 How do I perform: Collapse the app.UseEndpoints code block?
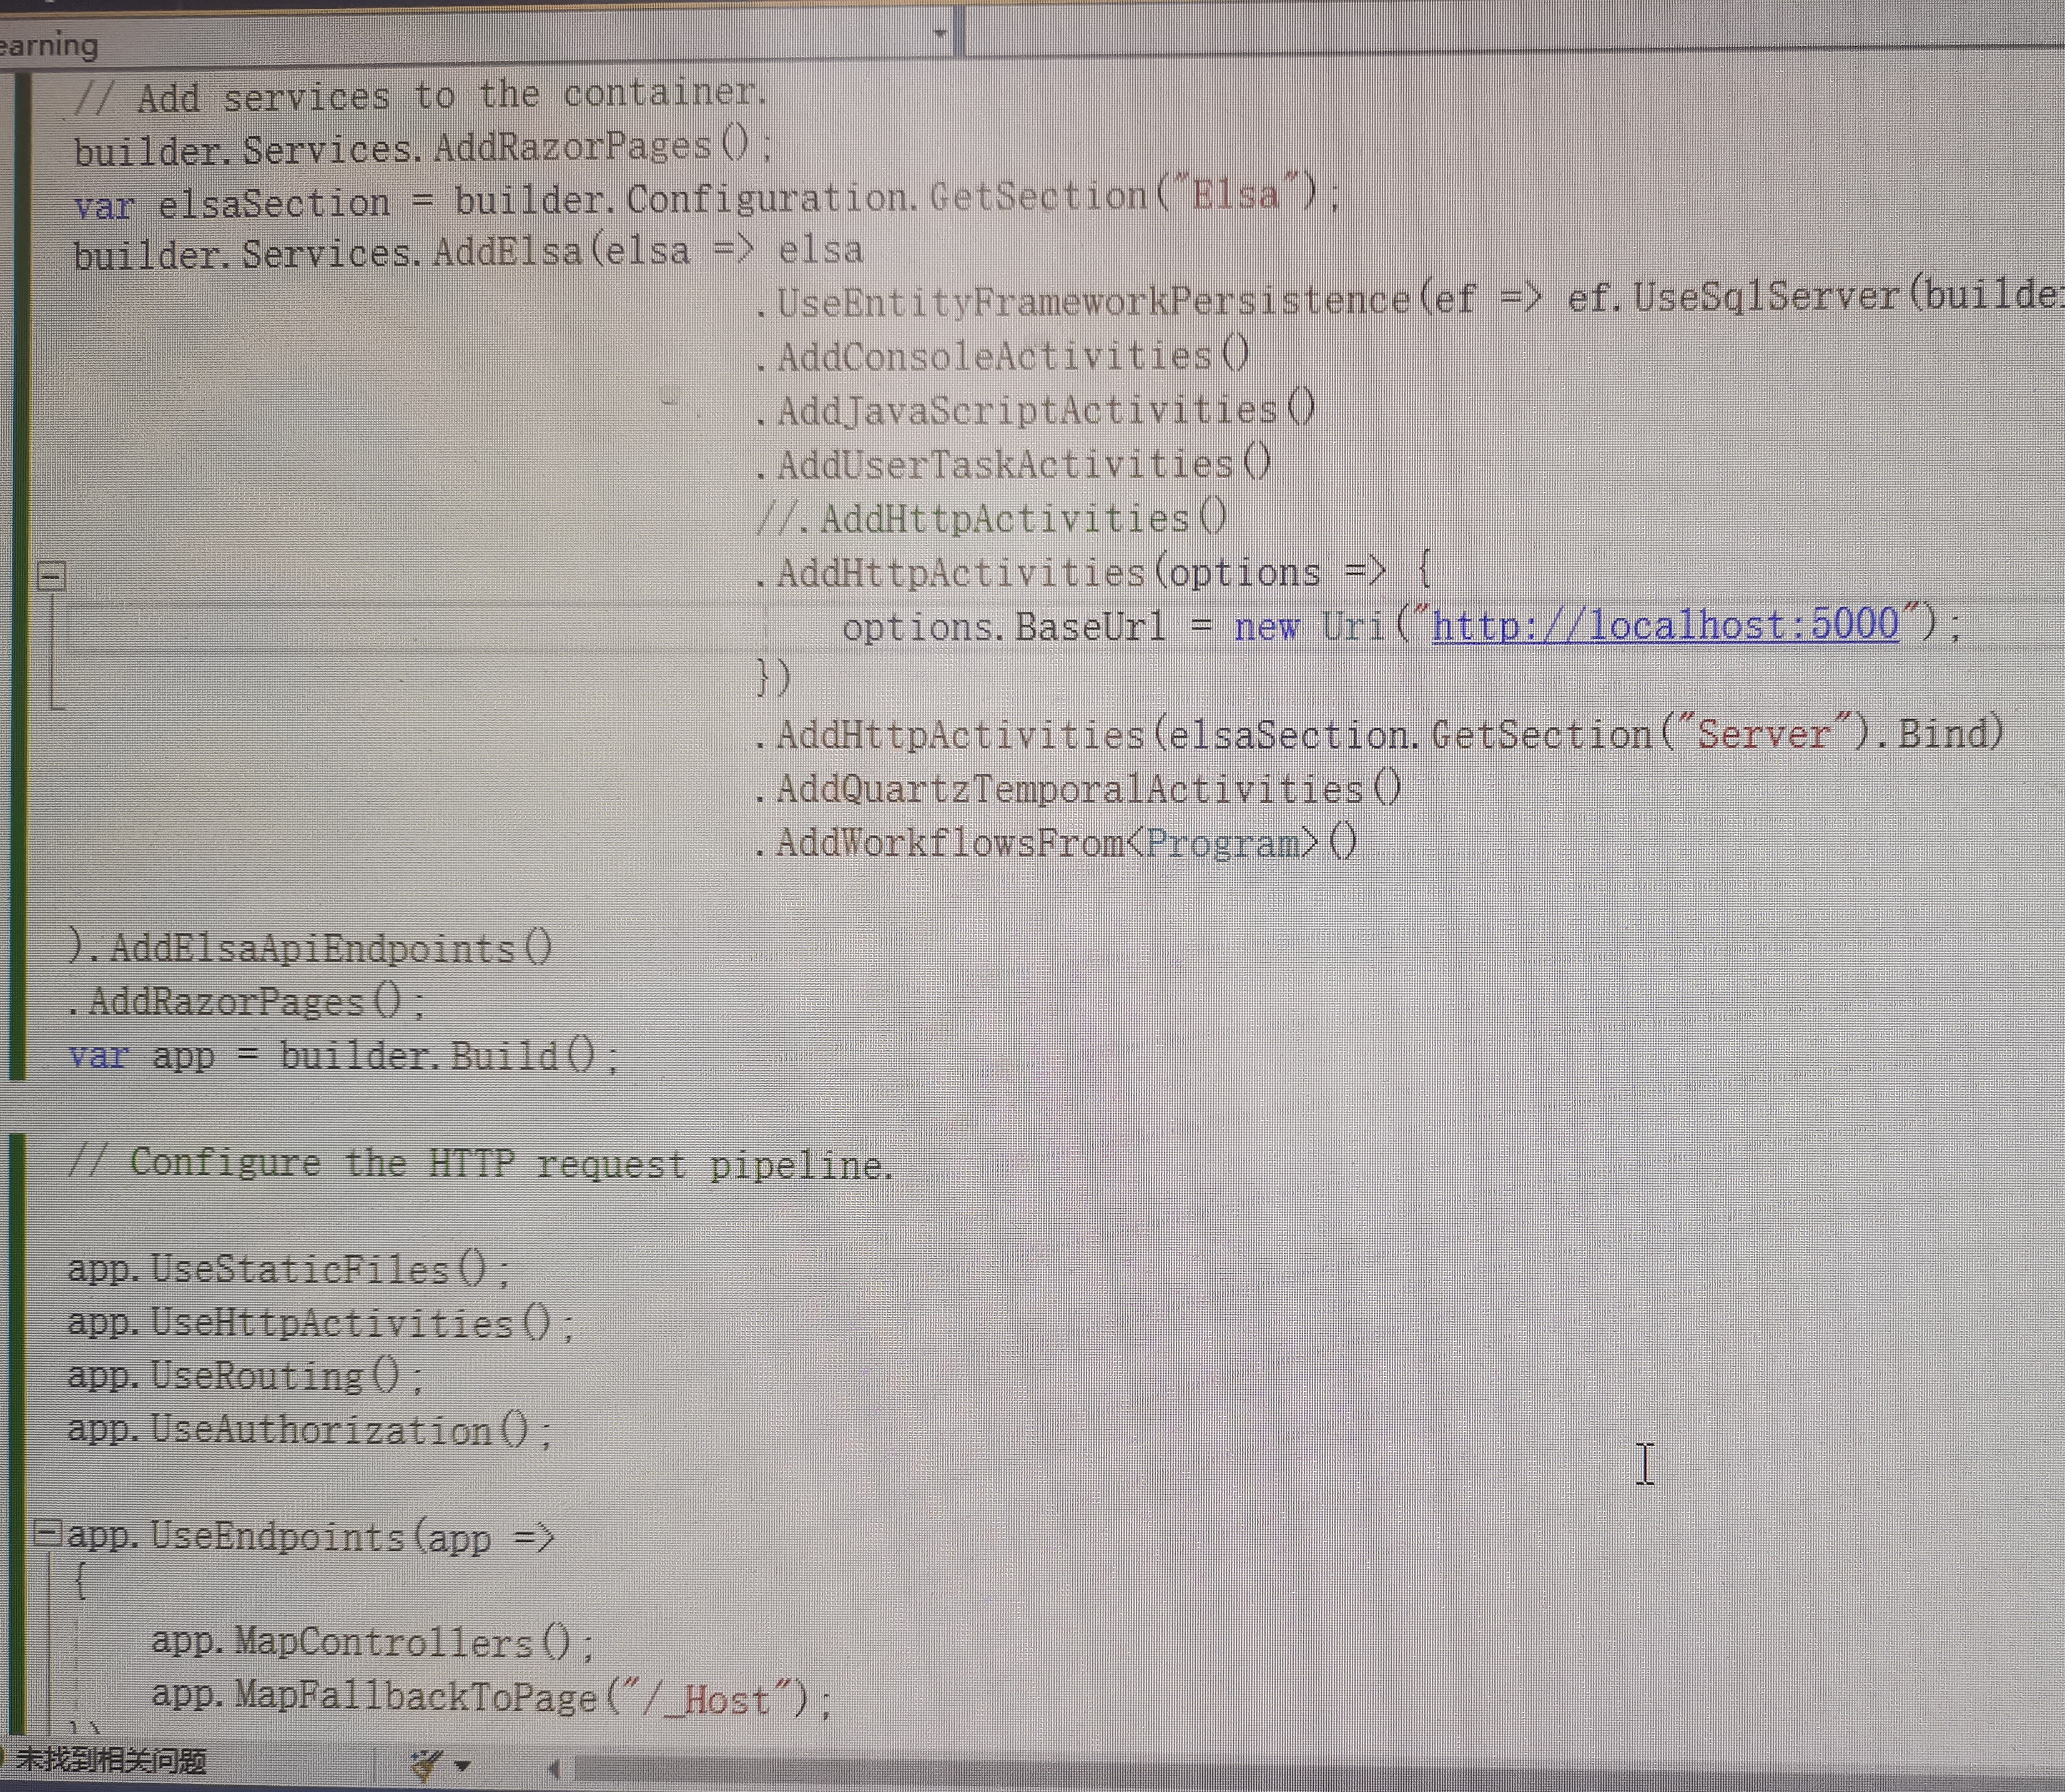pos(46,1532)
